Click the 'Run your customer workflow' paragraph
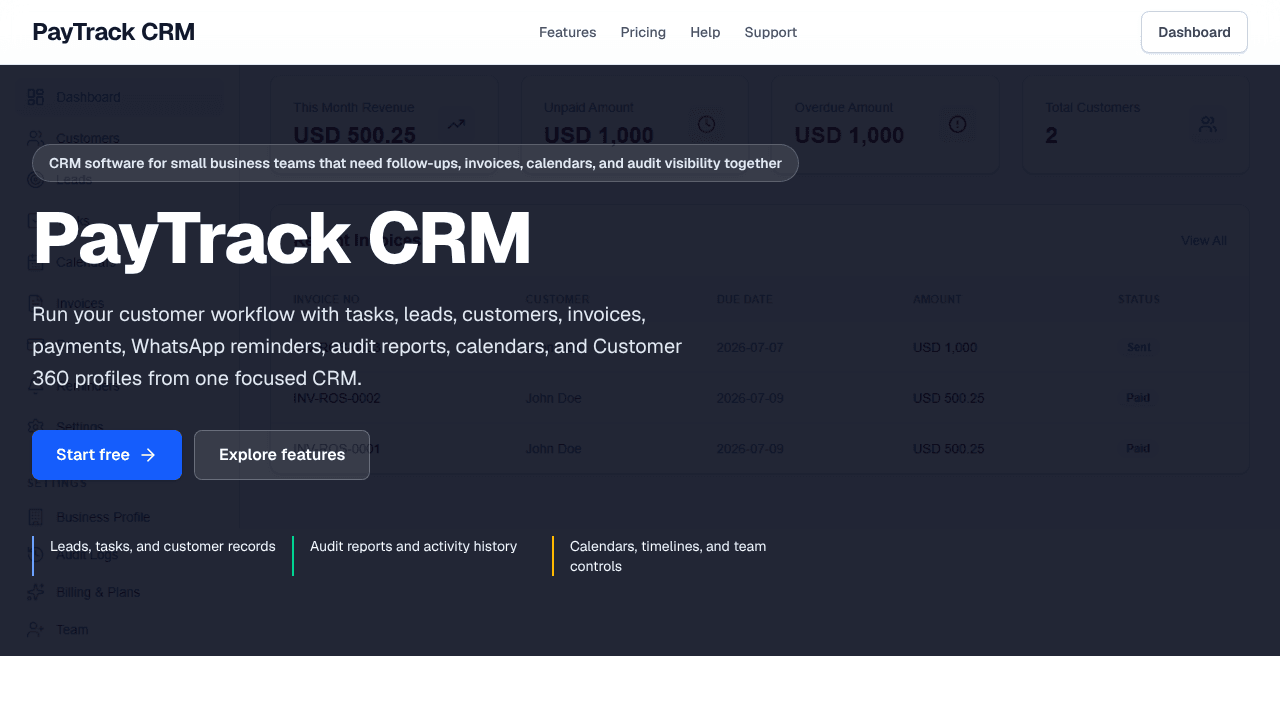The image size is (1280, 720). [x=357, y=346]
